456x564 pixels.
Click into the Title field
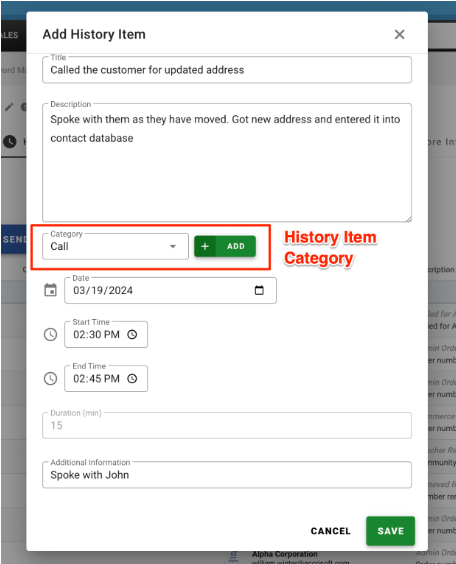click(227, 70)
